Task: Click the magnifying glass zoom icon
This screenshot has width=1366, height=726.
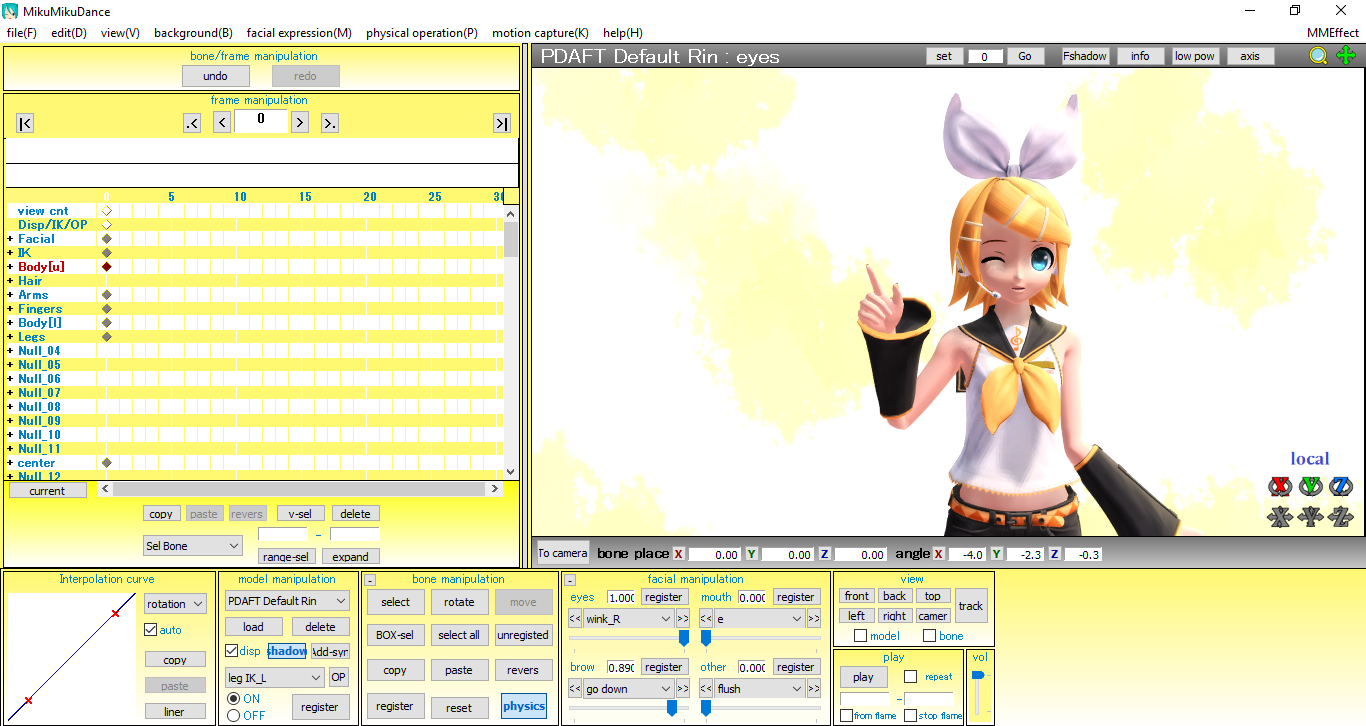Action: 1318,56
